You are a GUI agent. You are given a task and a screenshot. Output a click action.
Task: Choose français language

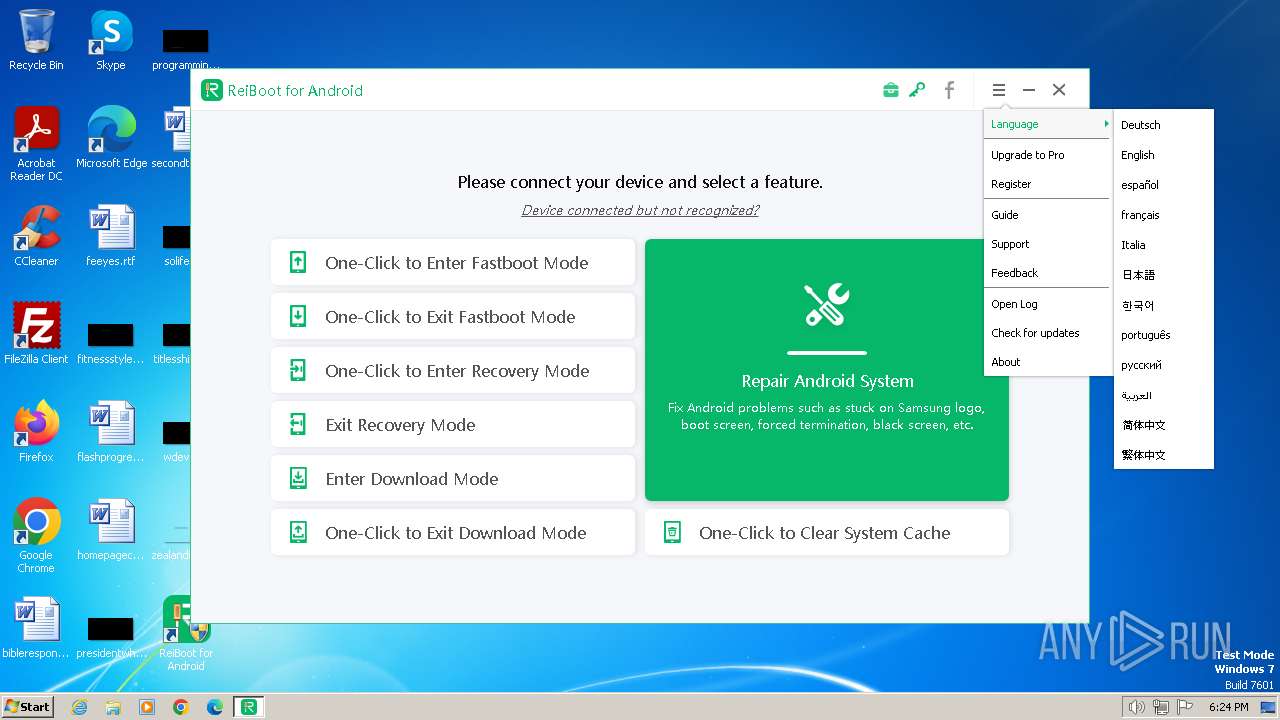[1164, 215]
